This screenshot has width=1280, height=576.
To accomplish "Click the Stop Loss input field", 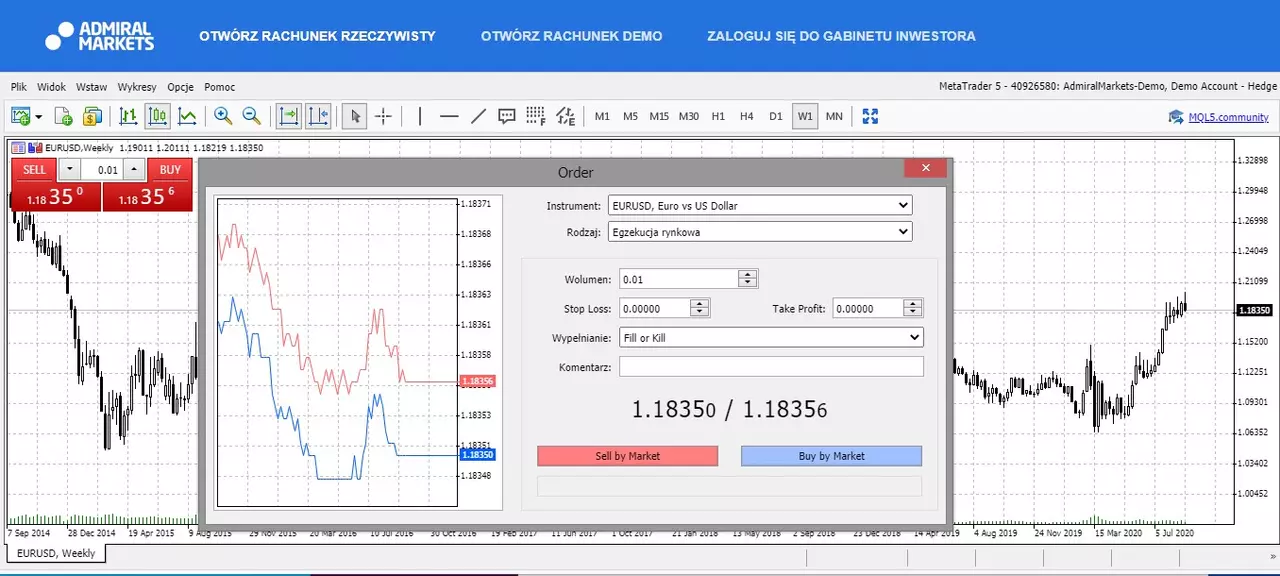I will [x=655, y=309].
